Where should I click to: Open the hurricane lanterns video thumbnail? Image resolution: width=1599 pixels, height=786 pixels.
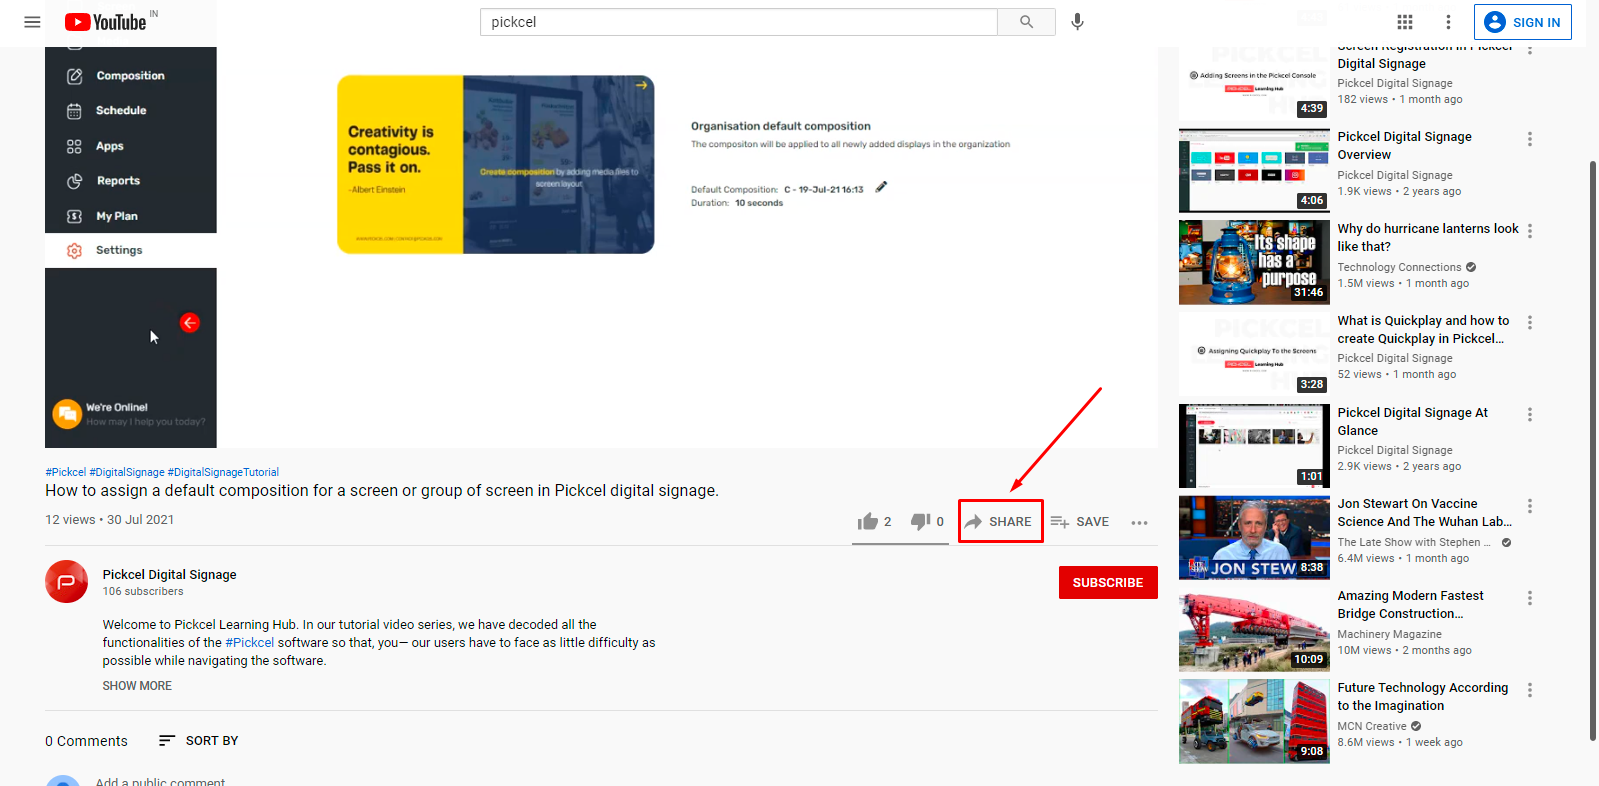[x=1254, y=262]
